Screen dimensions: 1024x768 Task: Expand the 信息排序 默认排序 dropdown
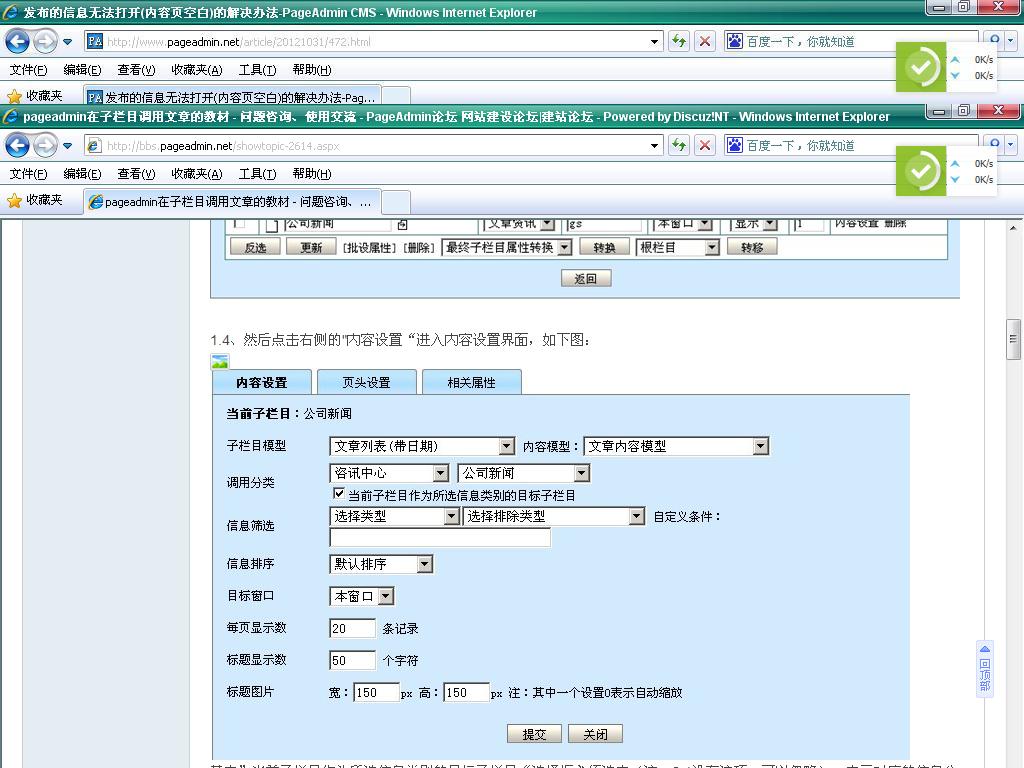(x=424, y=564)
